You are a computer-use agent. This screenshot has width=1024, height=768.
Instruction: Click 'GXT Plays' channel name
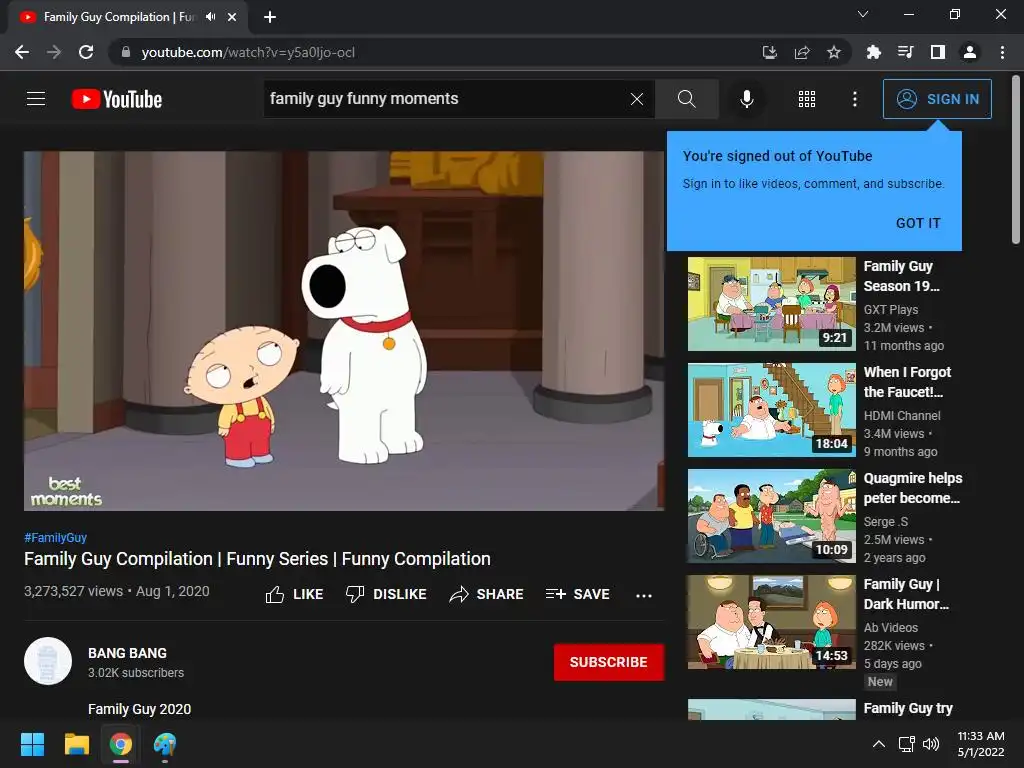[x=891, y=310]
